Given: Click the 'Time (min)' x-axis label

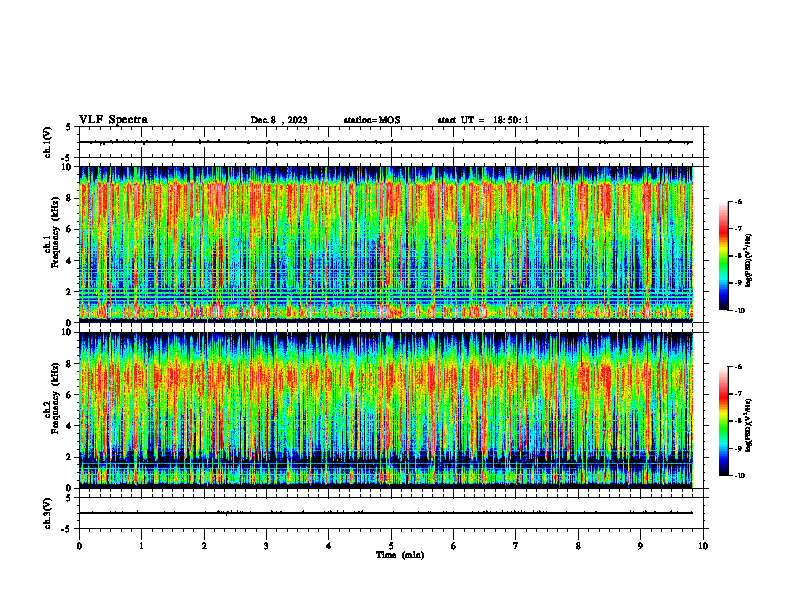Looking at the screenshot, I should [400, 555].
